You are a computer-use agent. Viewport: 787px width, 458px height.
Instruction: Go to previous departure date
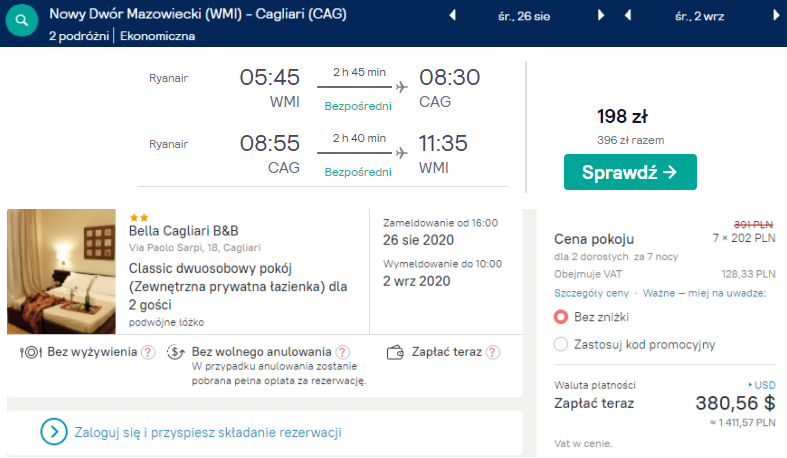451,16
